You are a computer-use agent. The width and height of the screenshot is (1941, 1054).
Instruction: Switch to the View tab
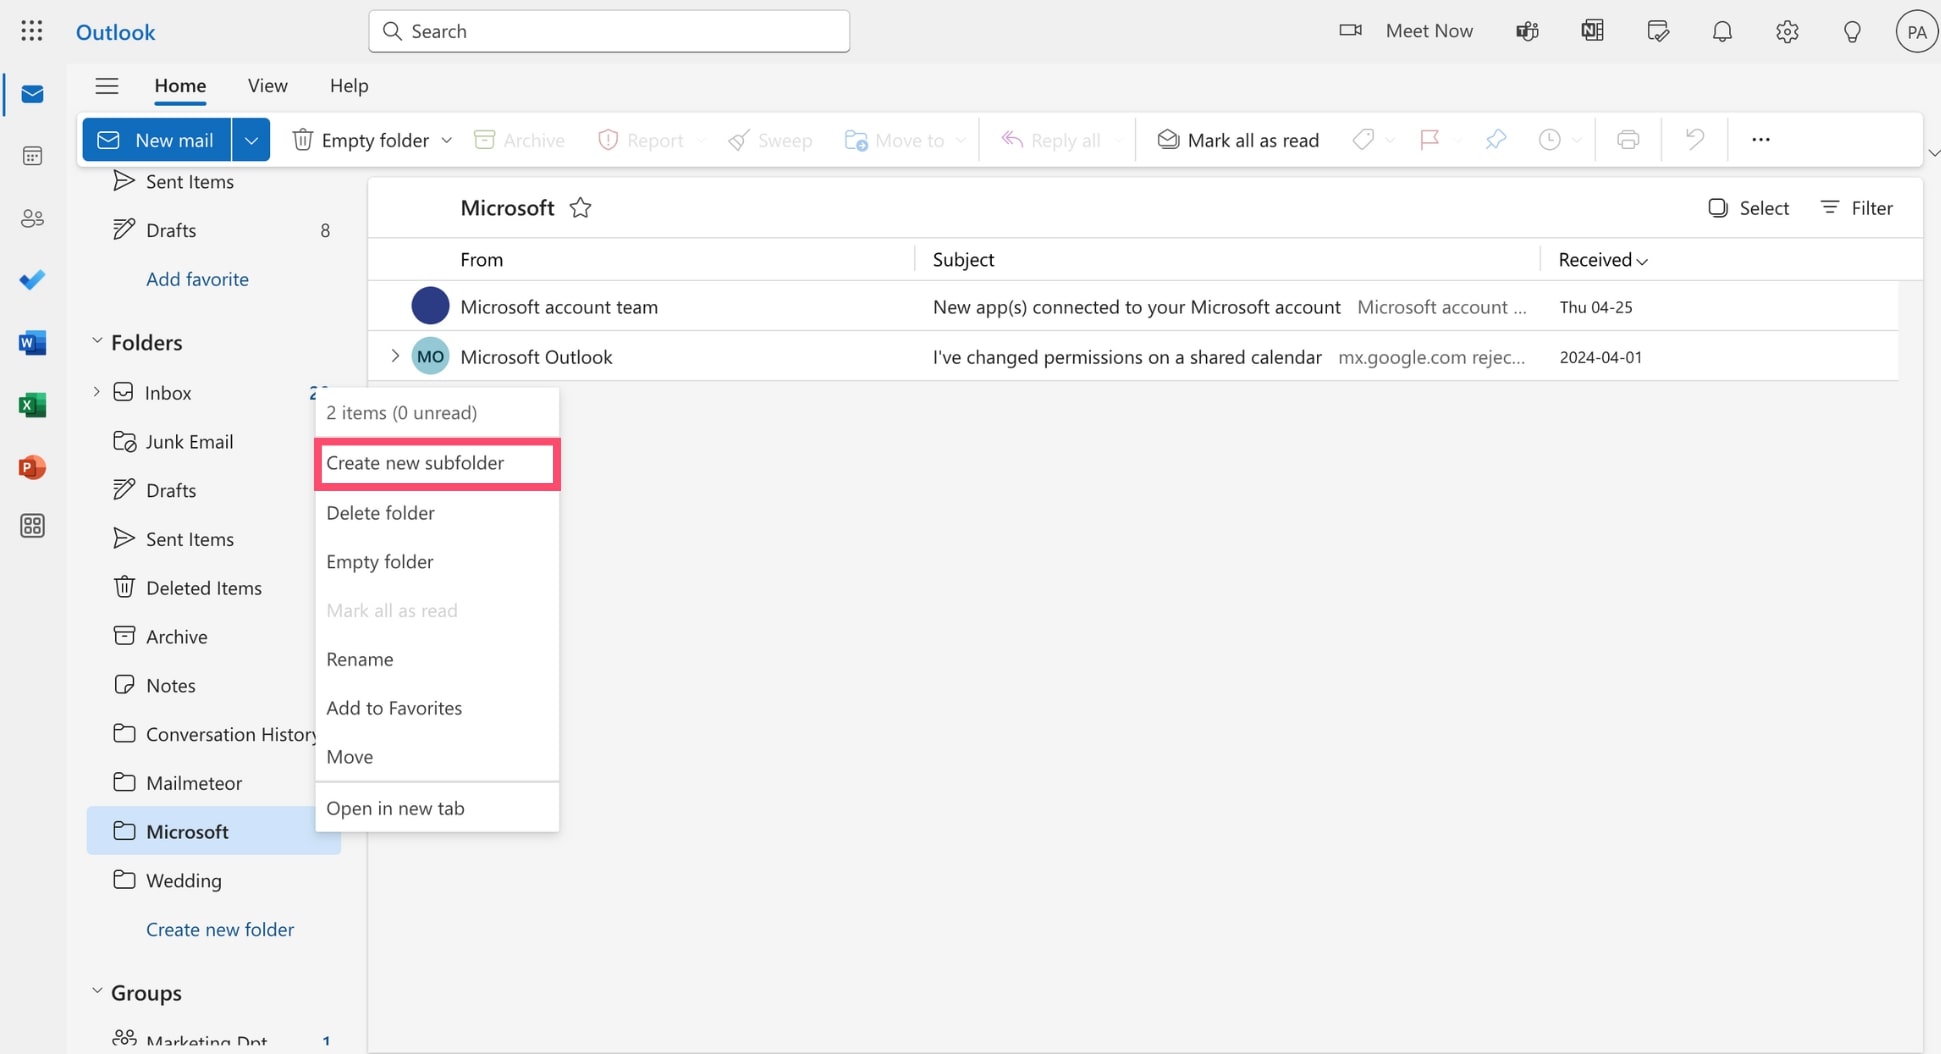click(268, 86)
